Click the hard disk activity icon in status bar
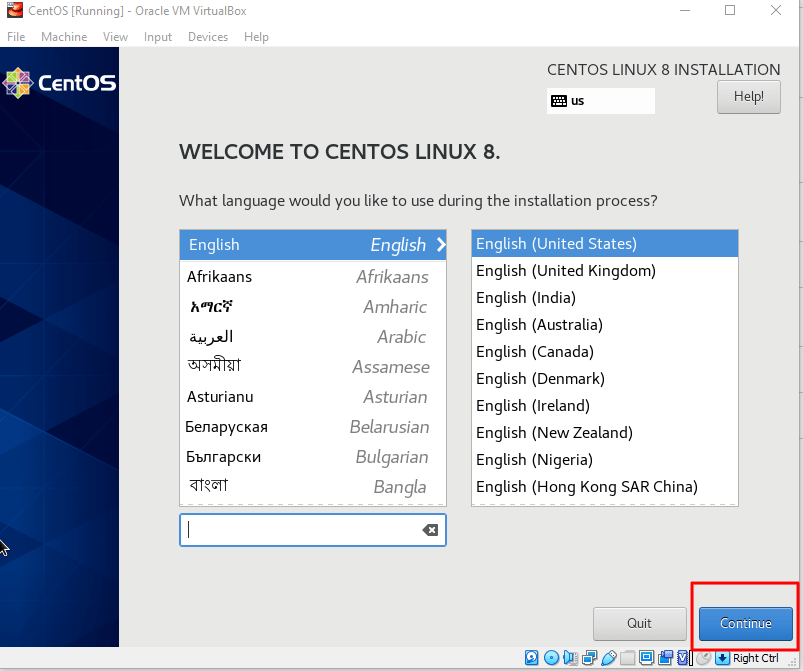The width and height of the screenshot is (803, 671). tap(532, 658)
